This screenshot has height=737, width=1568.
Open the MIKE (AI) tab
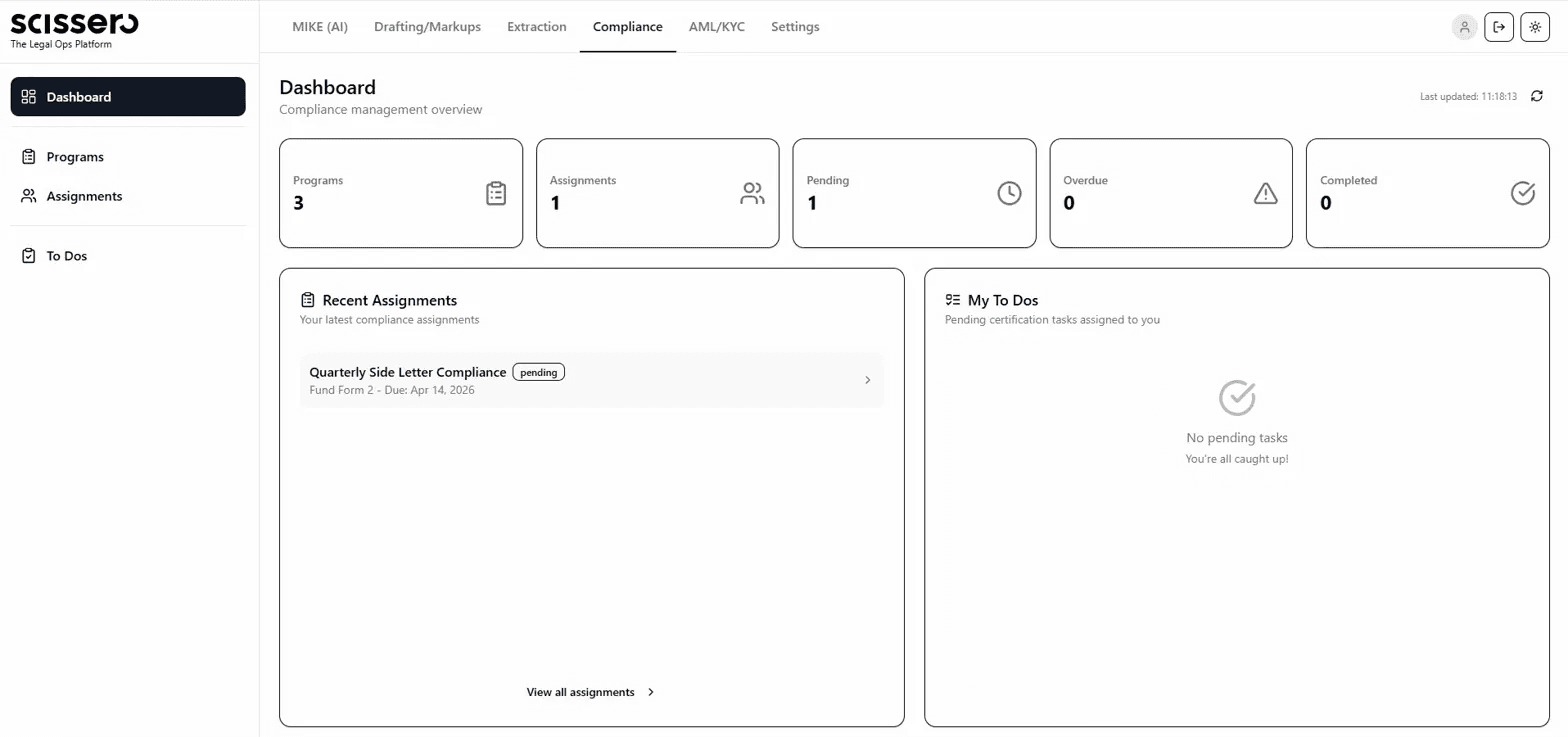pos(320,27)
